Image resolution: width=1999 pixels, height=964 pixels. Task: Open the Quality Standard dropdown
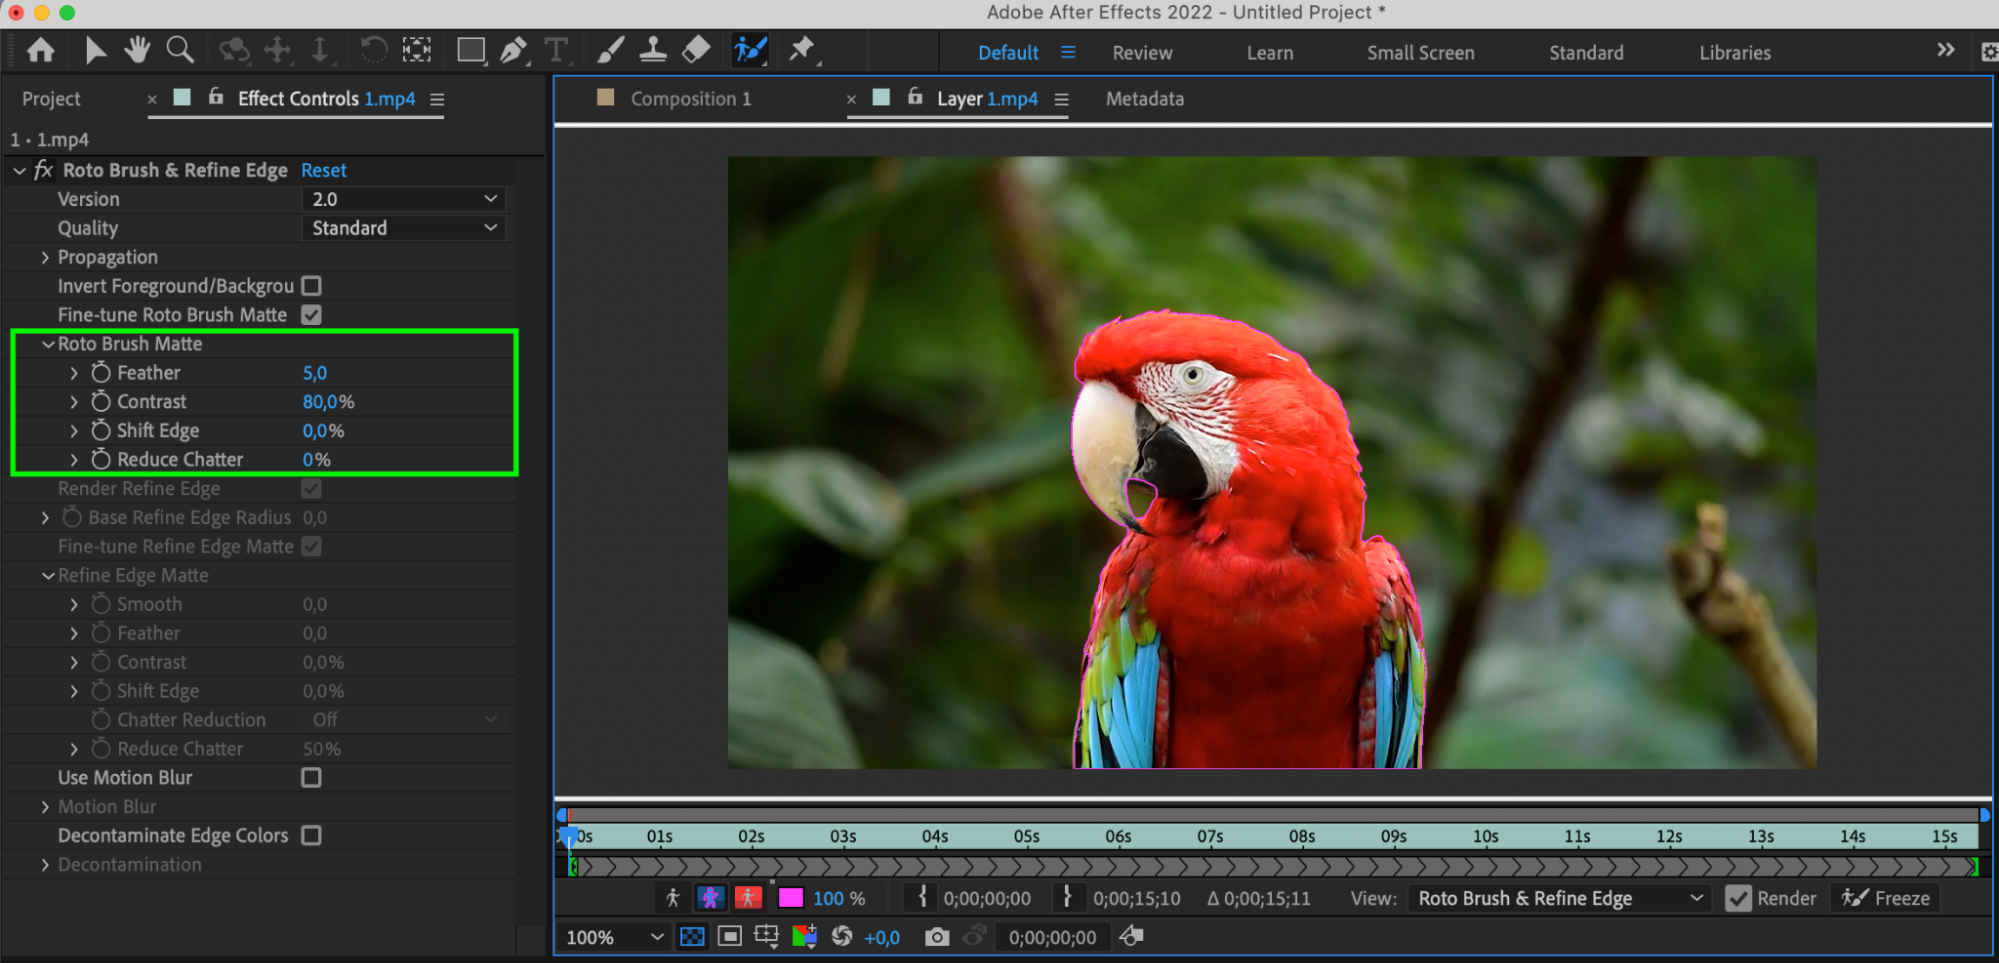click(x=403, y=228)
